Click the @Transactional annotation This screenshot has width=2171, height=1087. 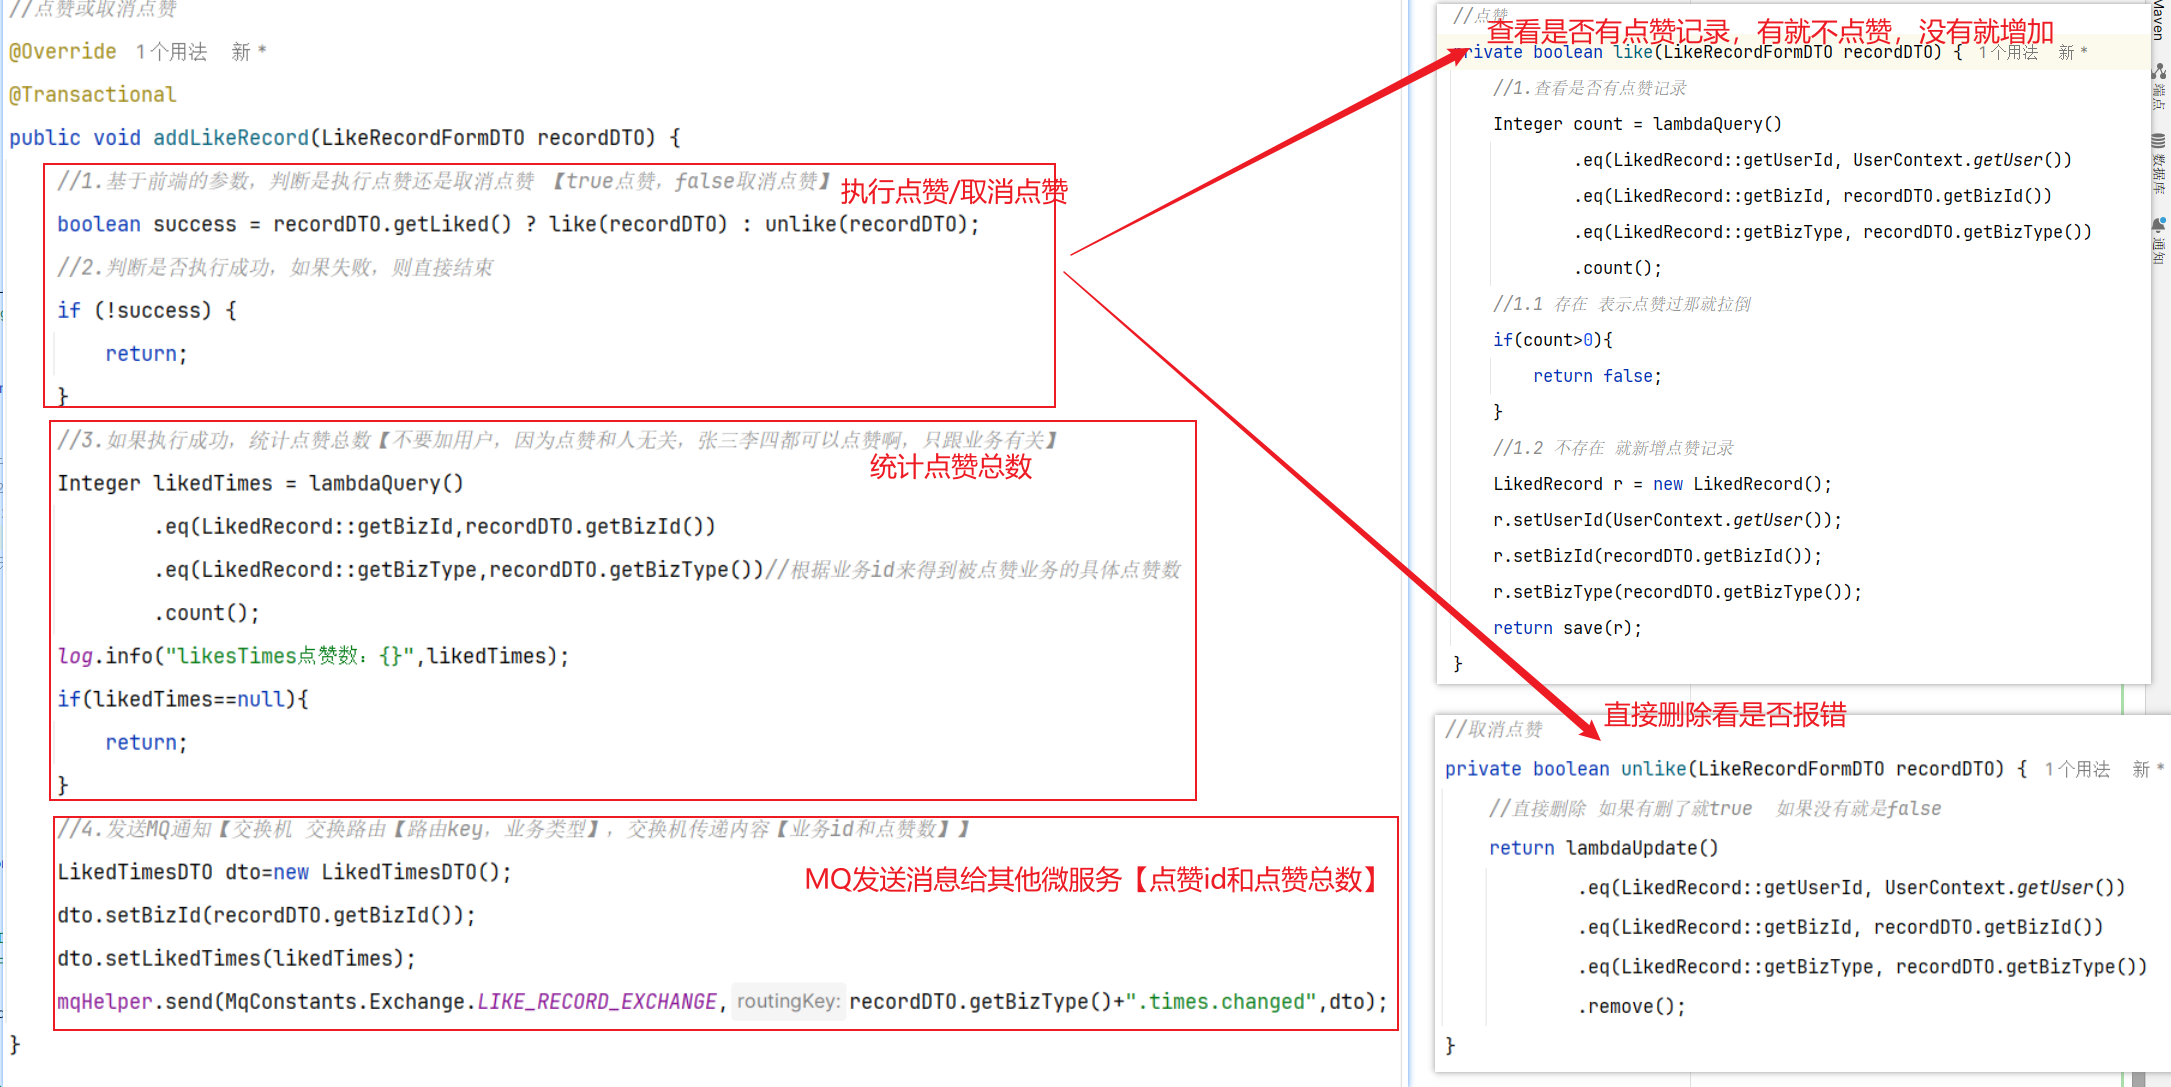[93, 95]
